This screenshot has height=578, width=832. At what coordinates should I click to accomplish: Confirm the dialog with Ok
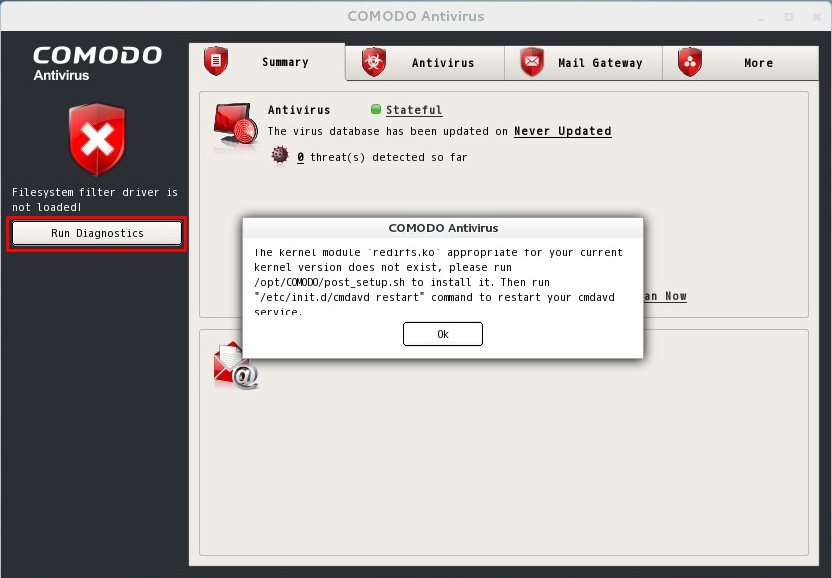click(x=442, y=334)
